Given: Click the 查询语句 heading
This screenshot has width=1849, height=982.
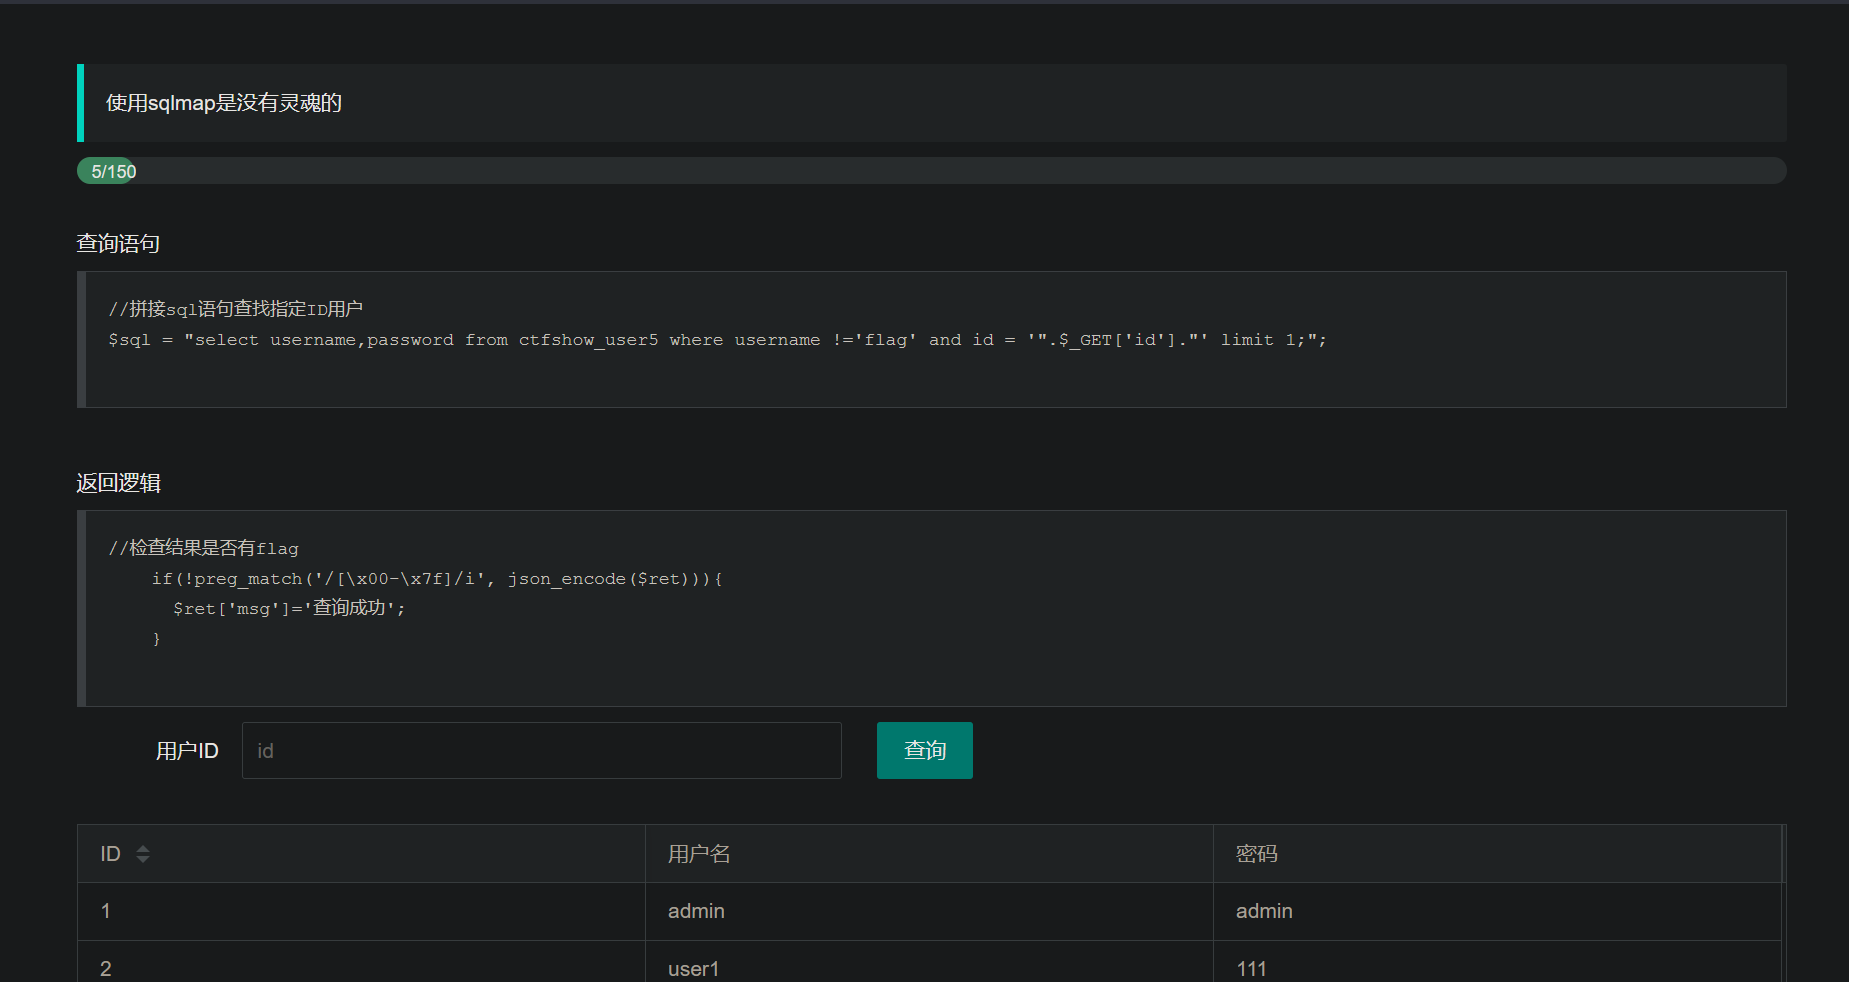Looking at the screenshot, I should click(x=118, y=243).
